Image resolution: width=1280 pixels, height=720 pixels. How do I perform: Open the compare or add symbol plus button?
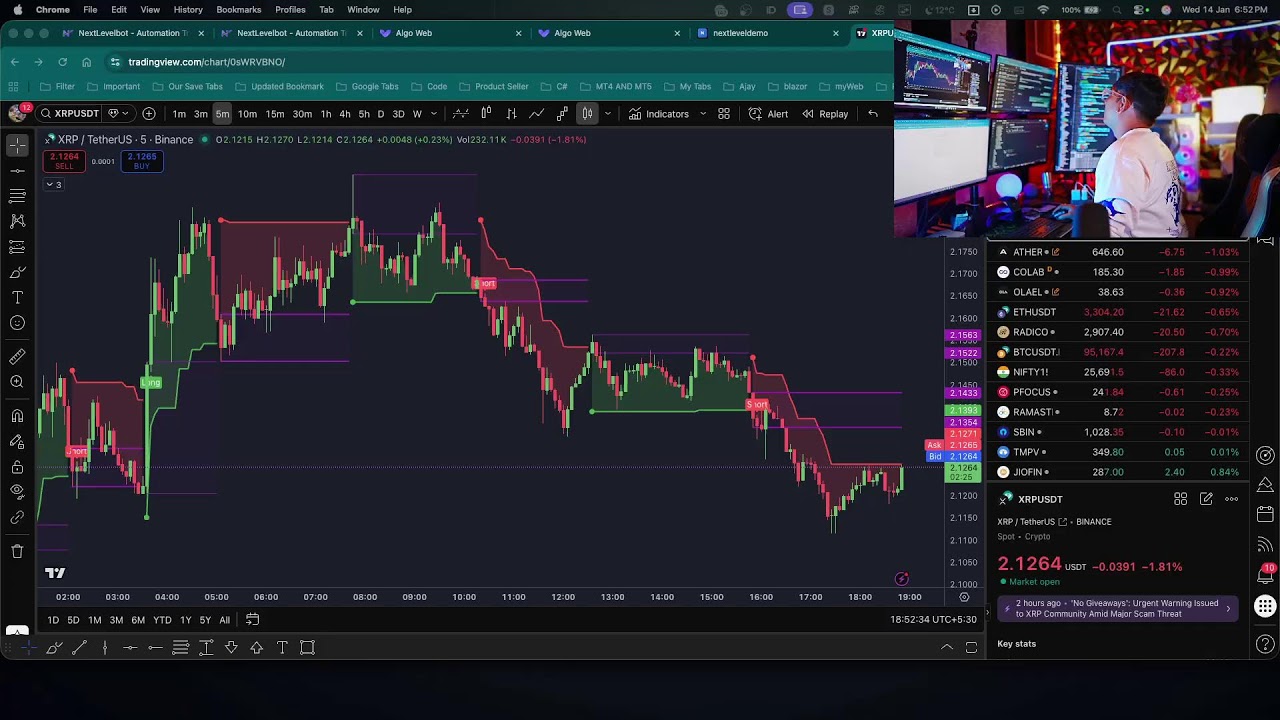click(x=149, y=114)
